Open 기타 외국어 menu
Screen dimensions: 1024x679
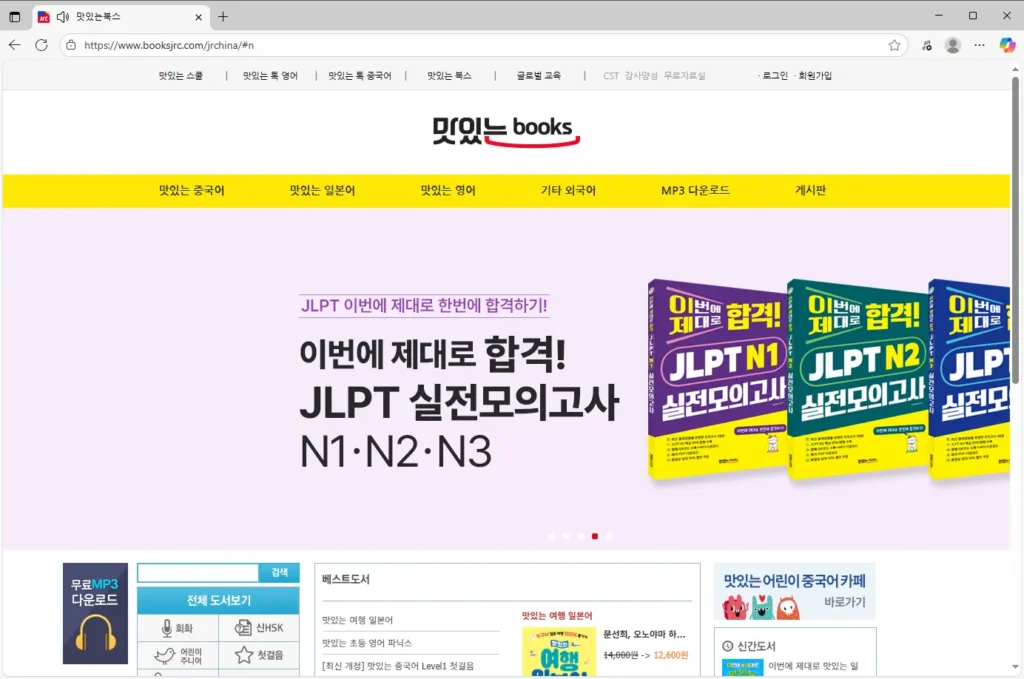click(568, 191)
